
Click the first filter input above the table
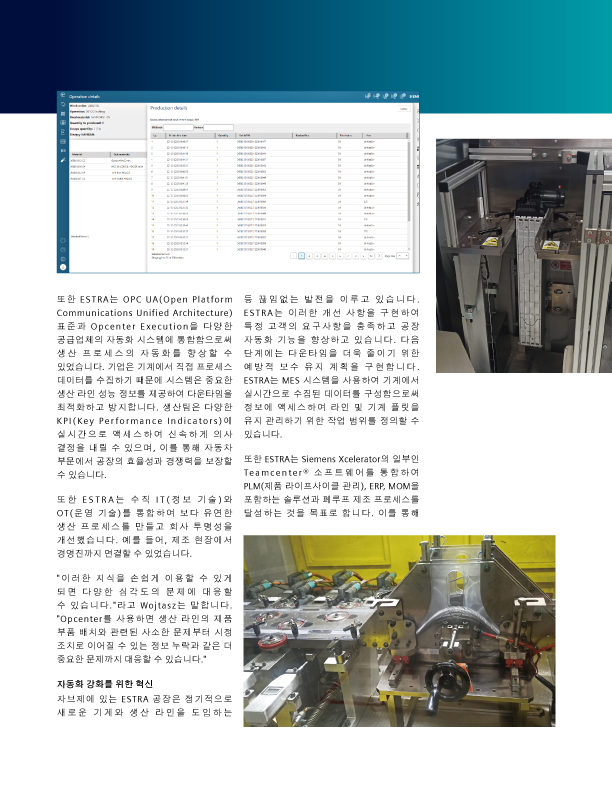pyautogui.click(x=178, y=127)
